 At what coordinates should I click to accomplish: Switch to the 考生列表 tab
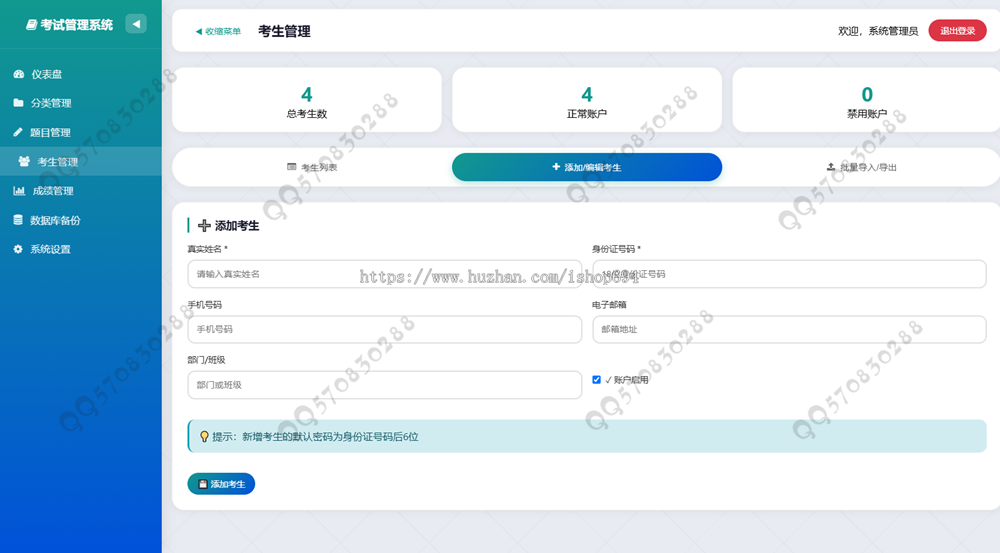[x=312, y=167]
